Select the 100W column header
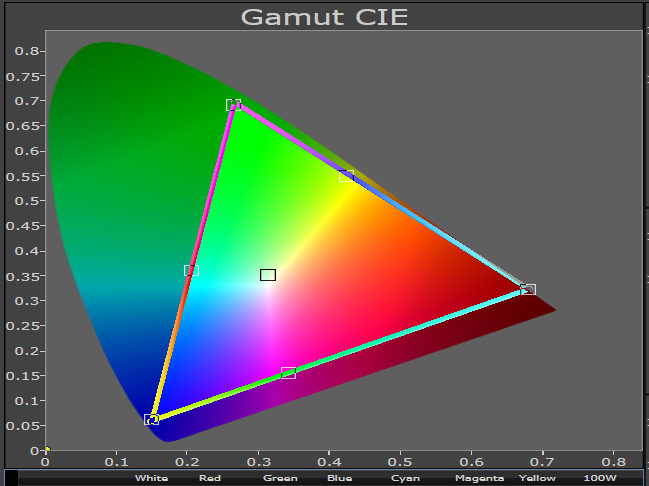 (x=600, y=478)
